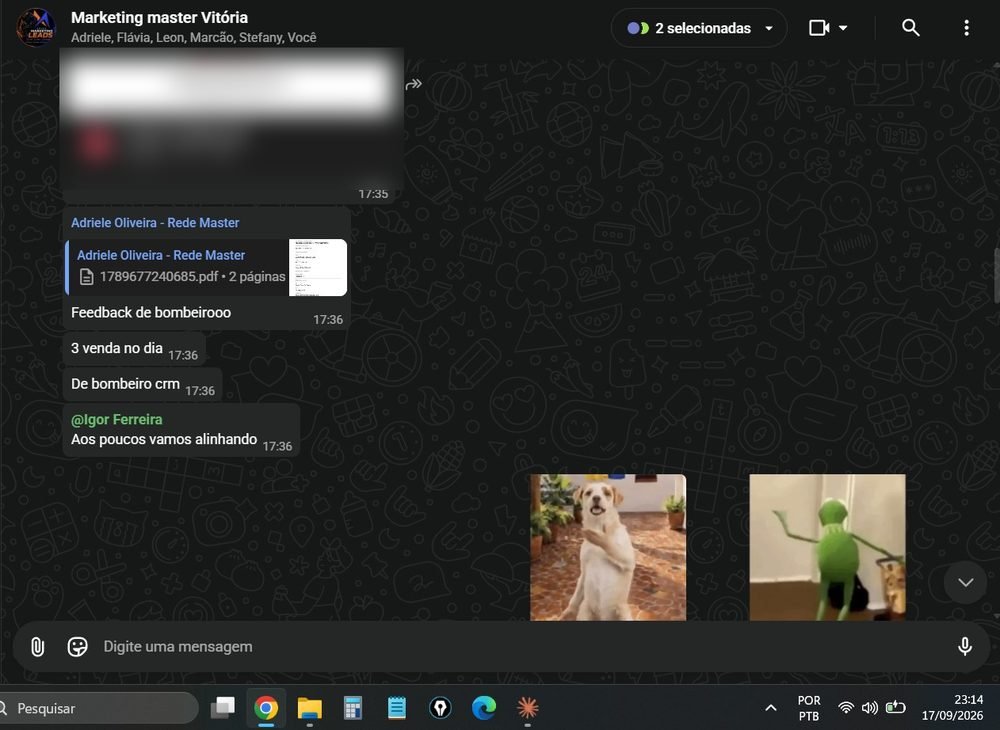
Task: Open the volume speaker tray icon
Action: [869, 708]
